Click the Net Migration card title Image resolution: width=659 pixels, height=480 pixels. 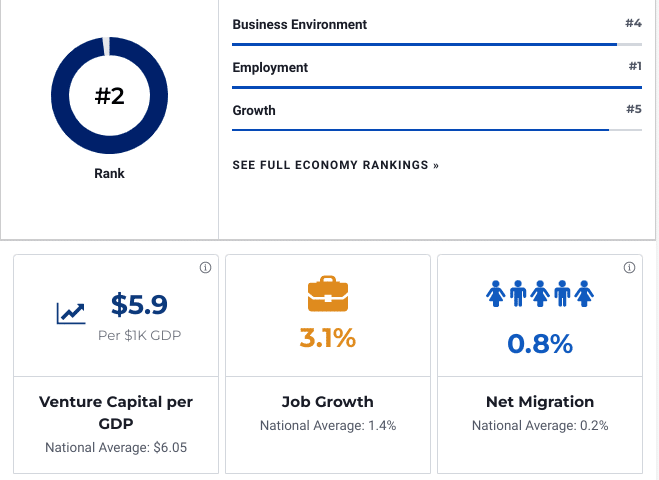[540, 402]
